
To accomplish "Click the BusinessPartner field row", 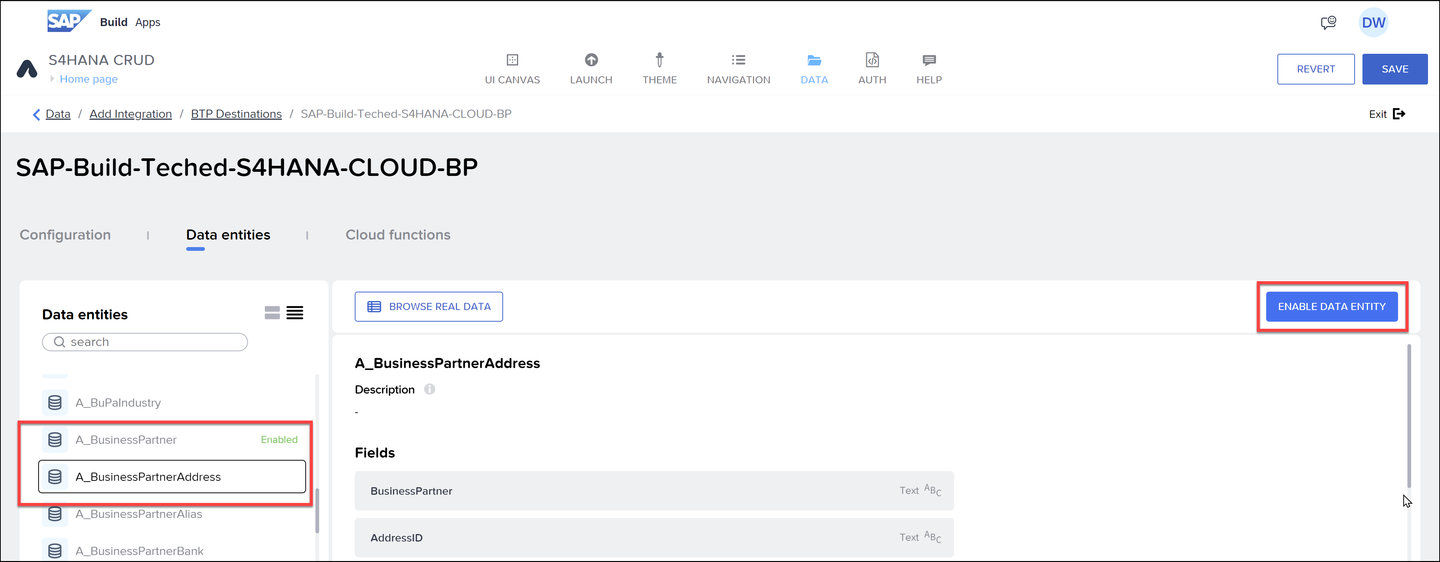I will pos(654,491).
